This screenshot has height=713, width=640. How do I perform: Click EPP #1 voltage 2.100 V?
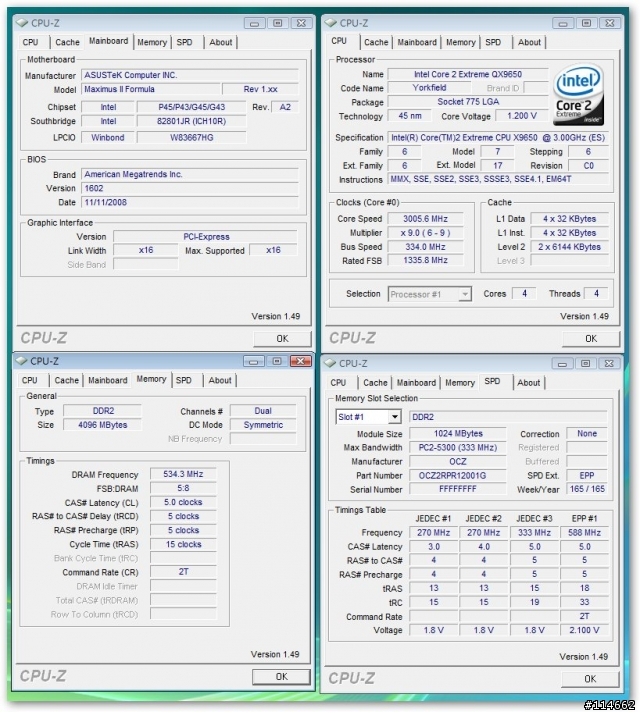point(585,630)
